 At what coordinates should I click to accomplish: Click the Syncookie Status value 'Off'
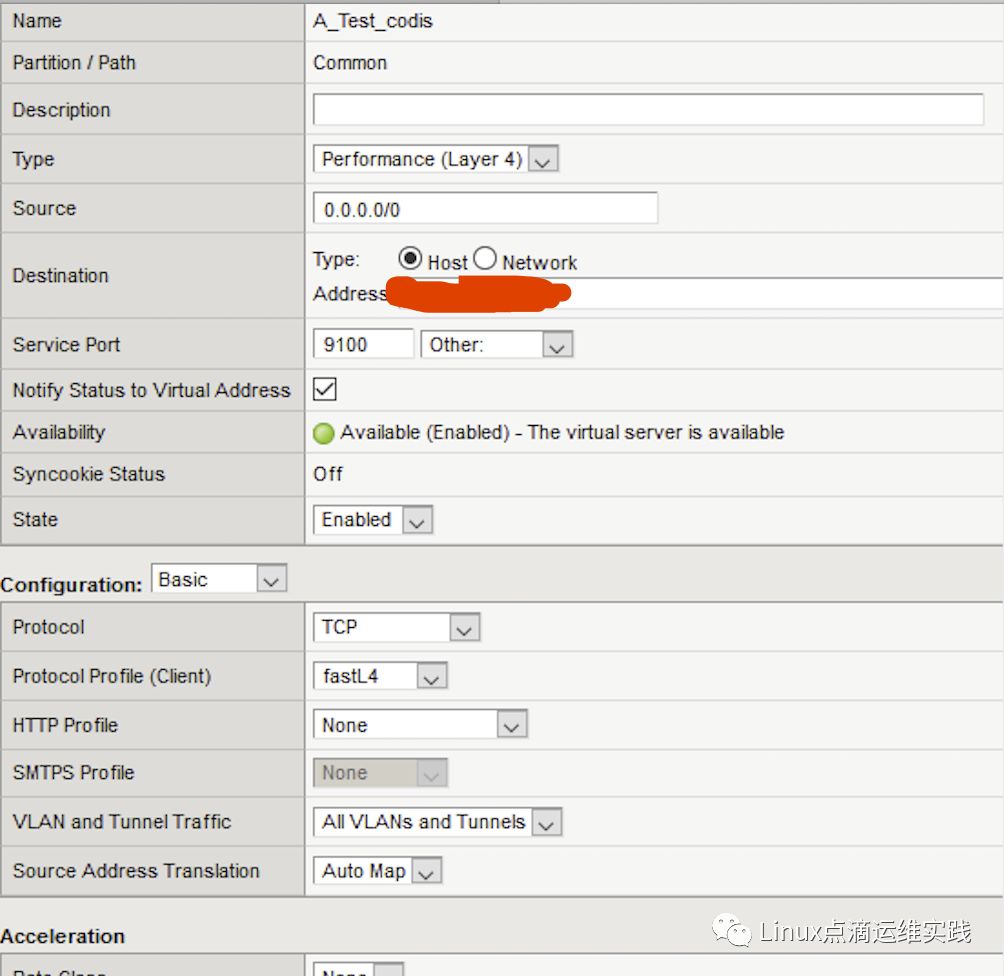pyautogui.click(x=328, y=474)
